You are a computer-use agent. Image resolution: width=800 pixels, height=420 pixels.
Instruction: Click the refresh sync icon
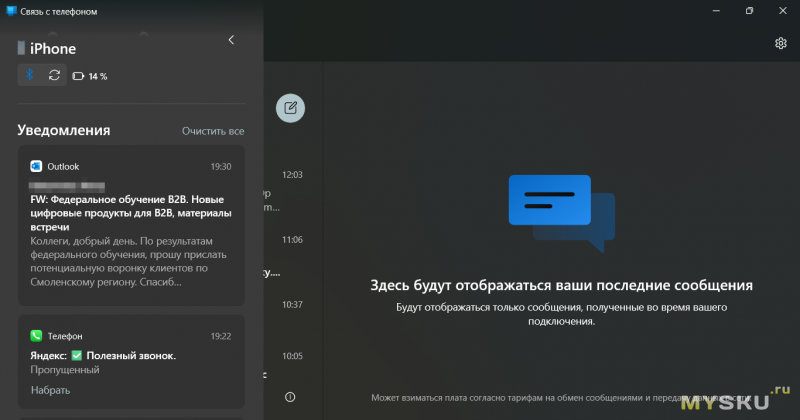[54, 75]
